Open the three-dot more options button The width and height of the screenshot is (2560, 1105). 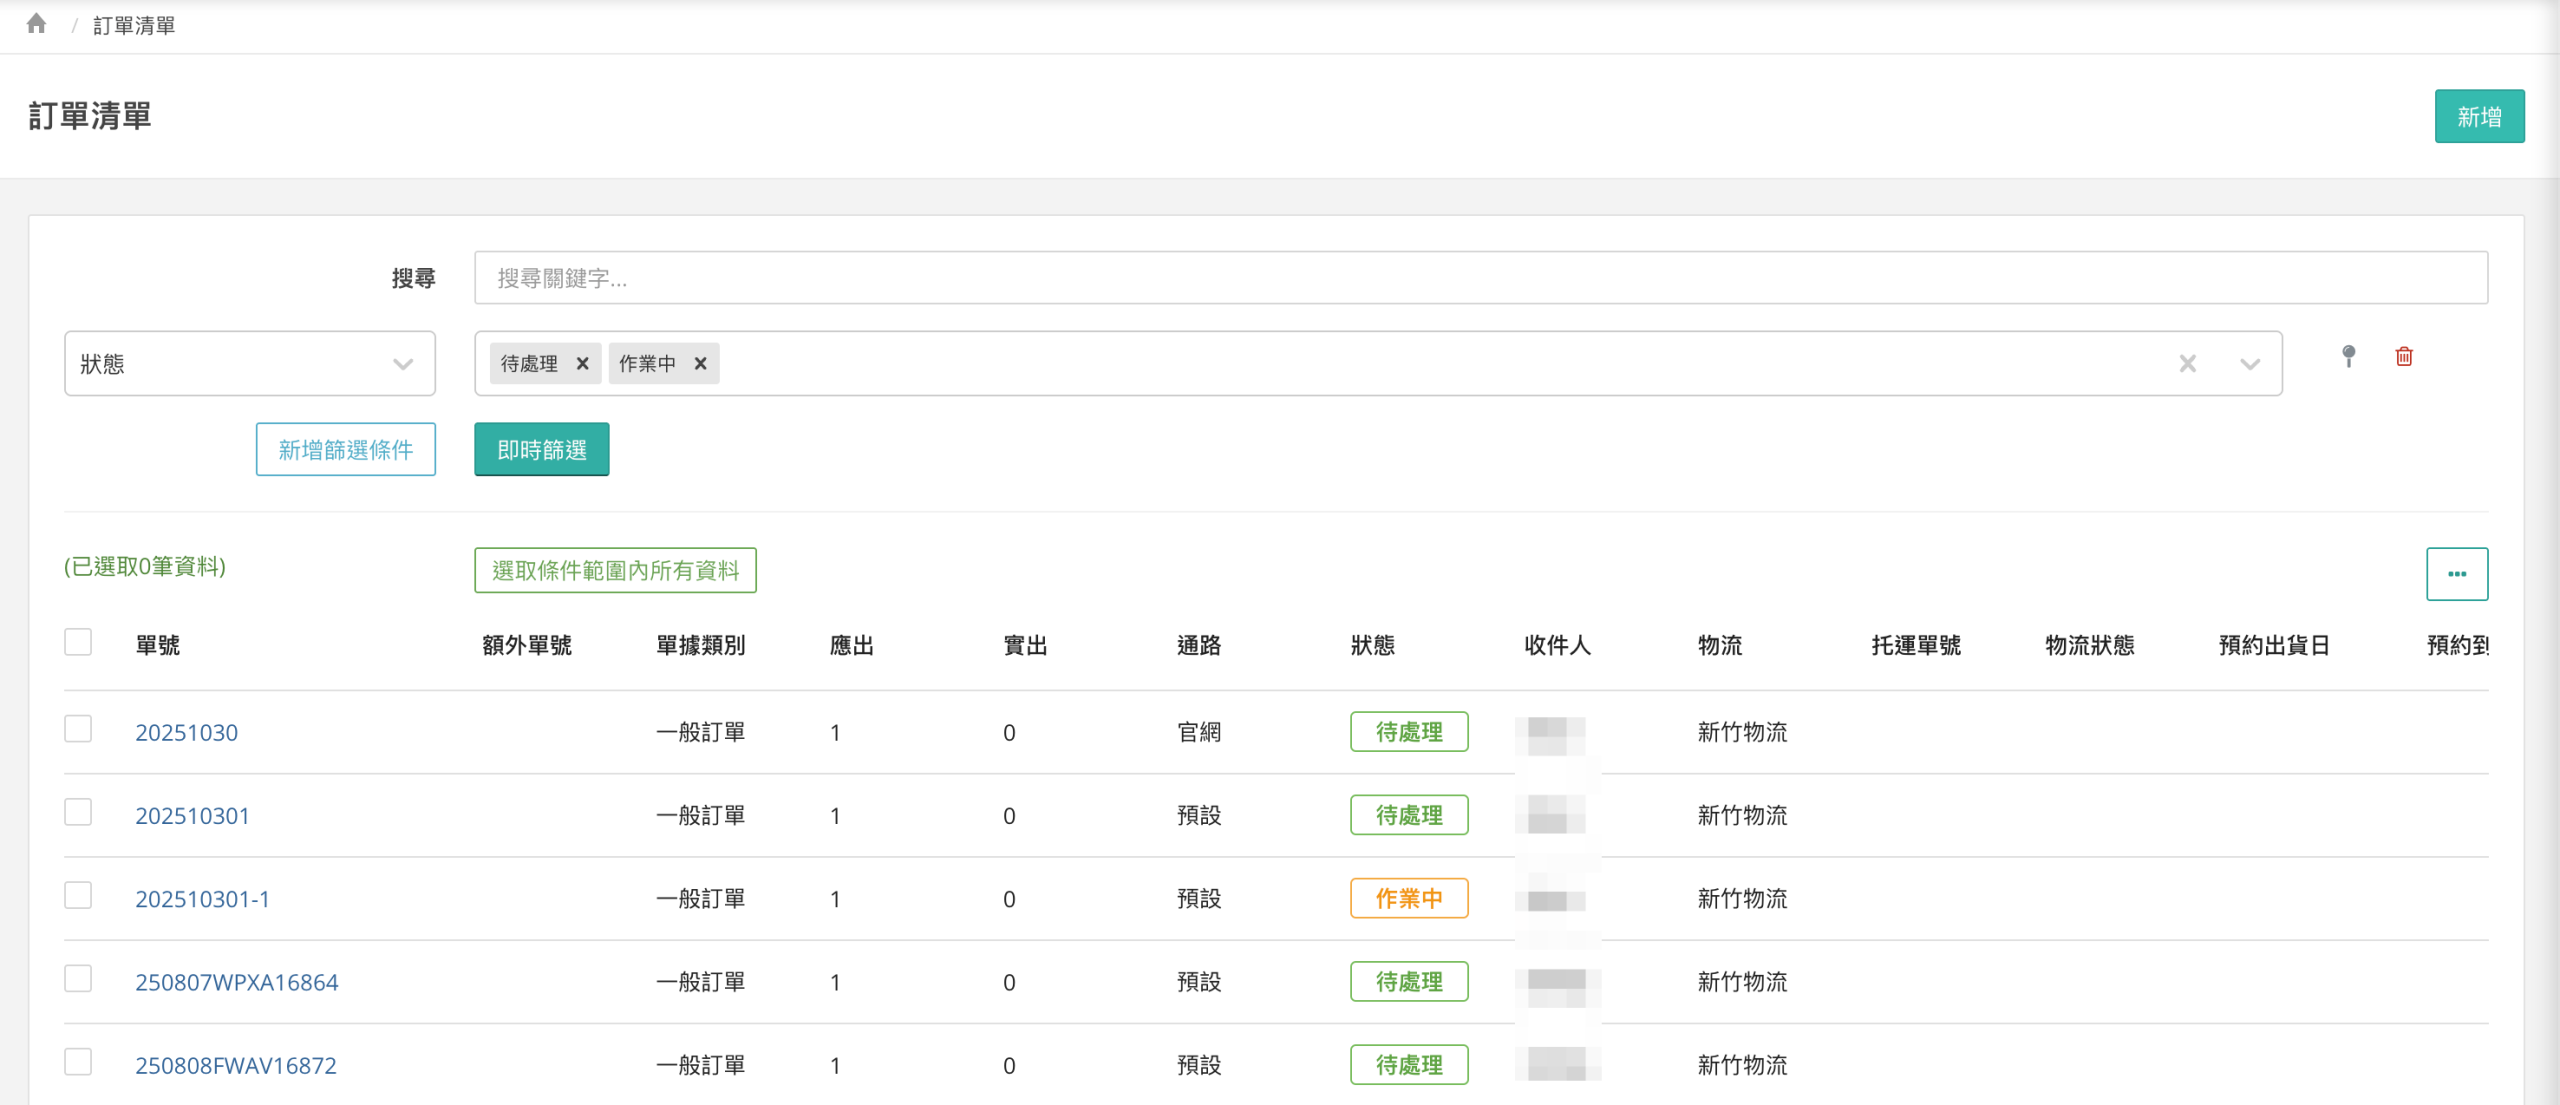point(2456,574)
